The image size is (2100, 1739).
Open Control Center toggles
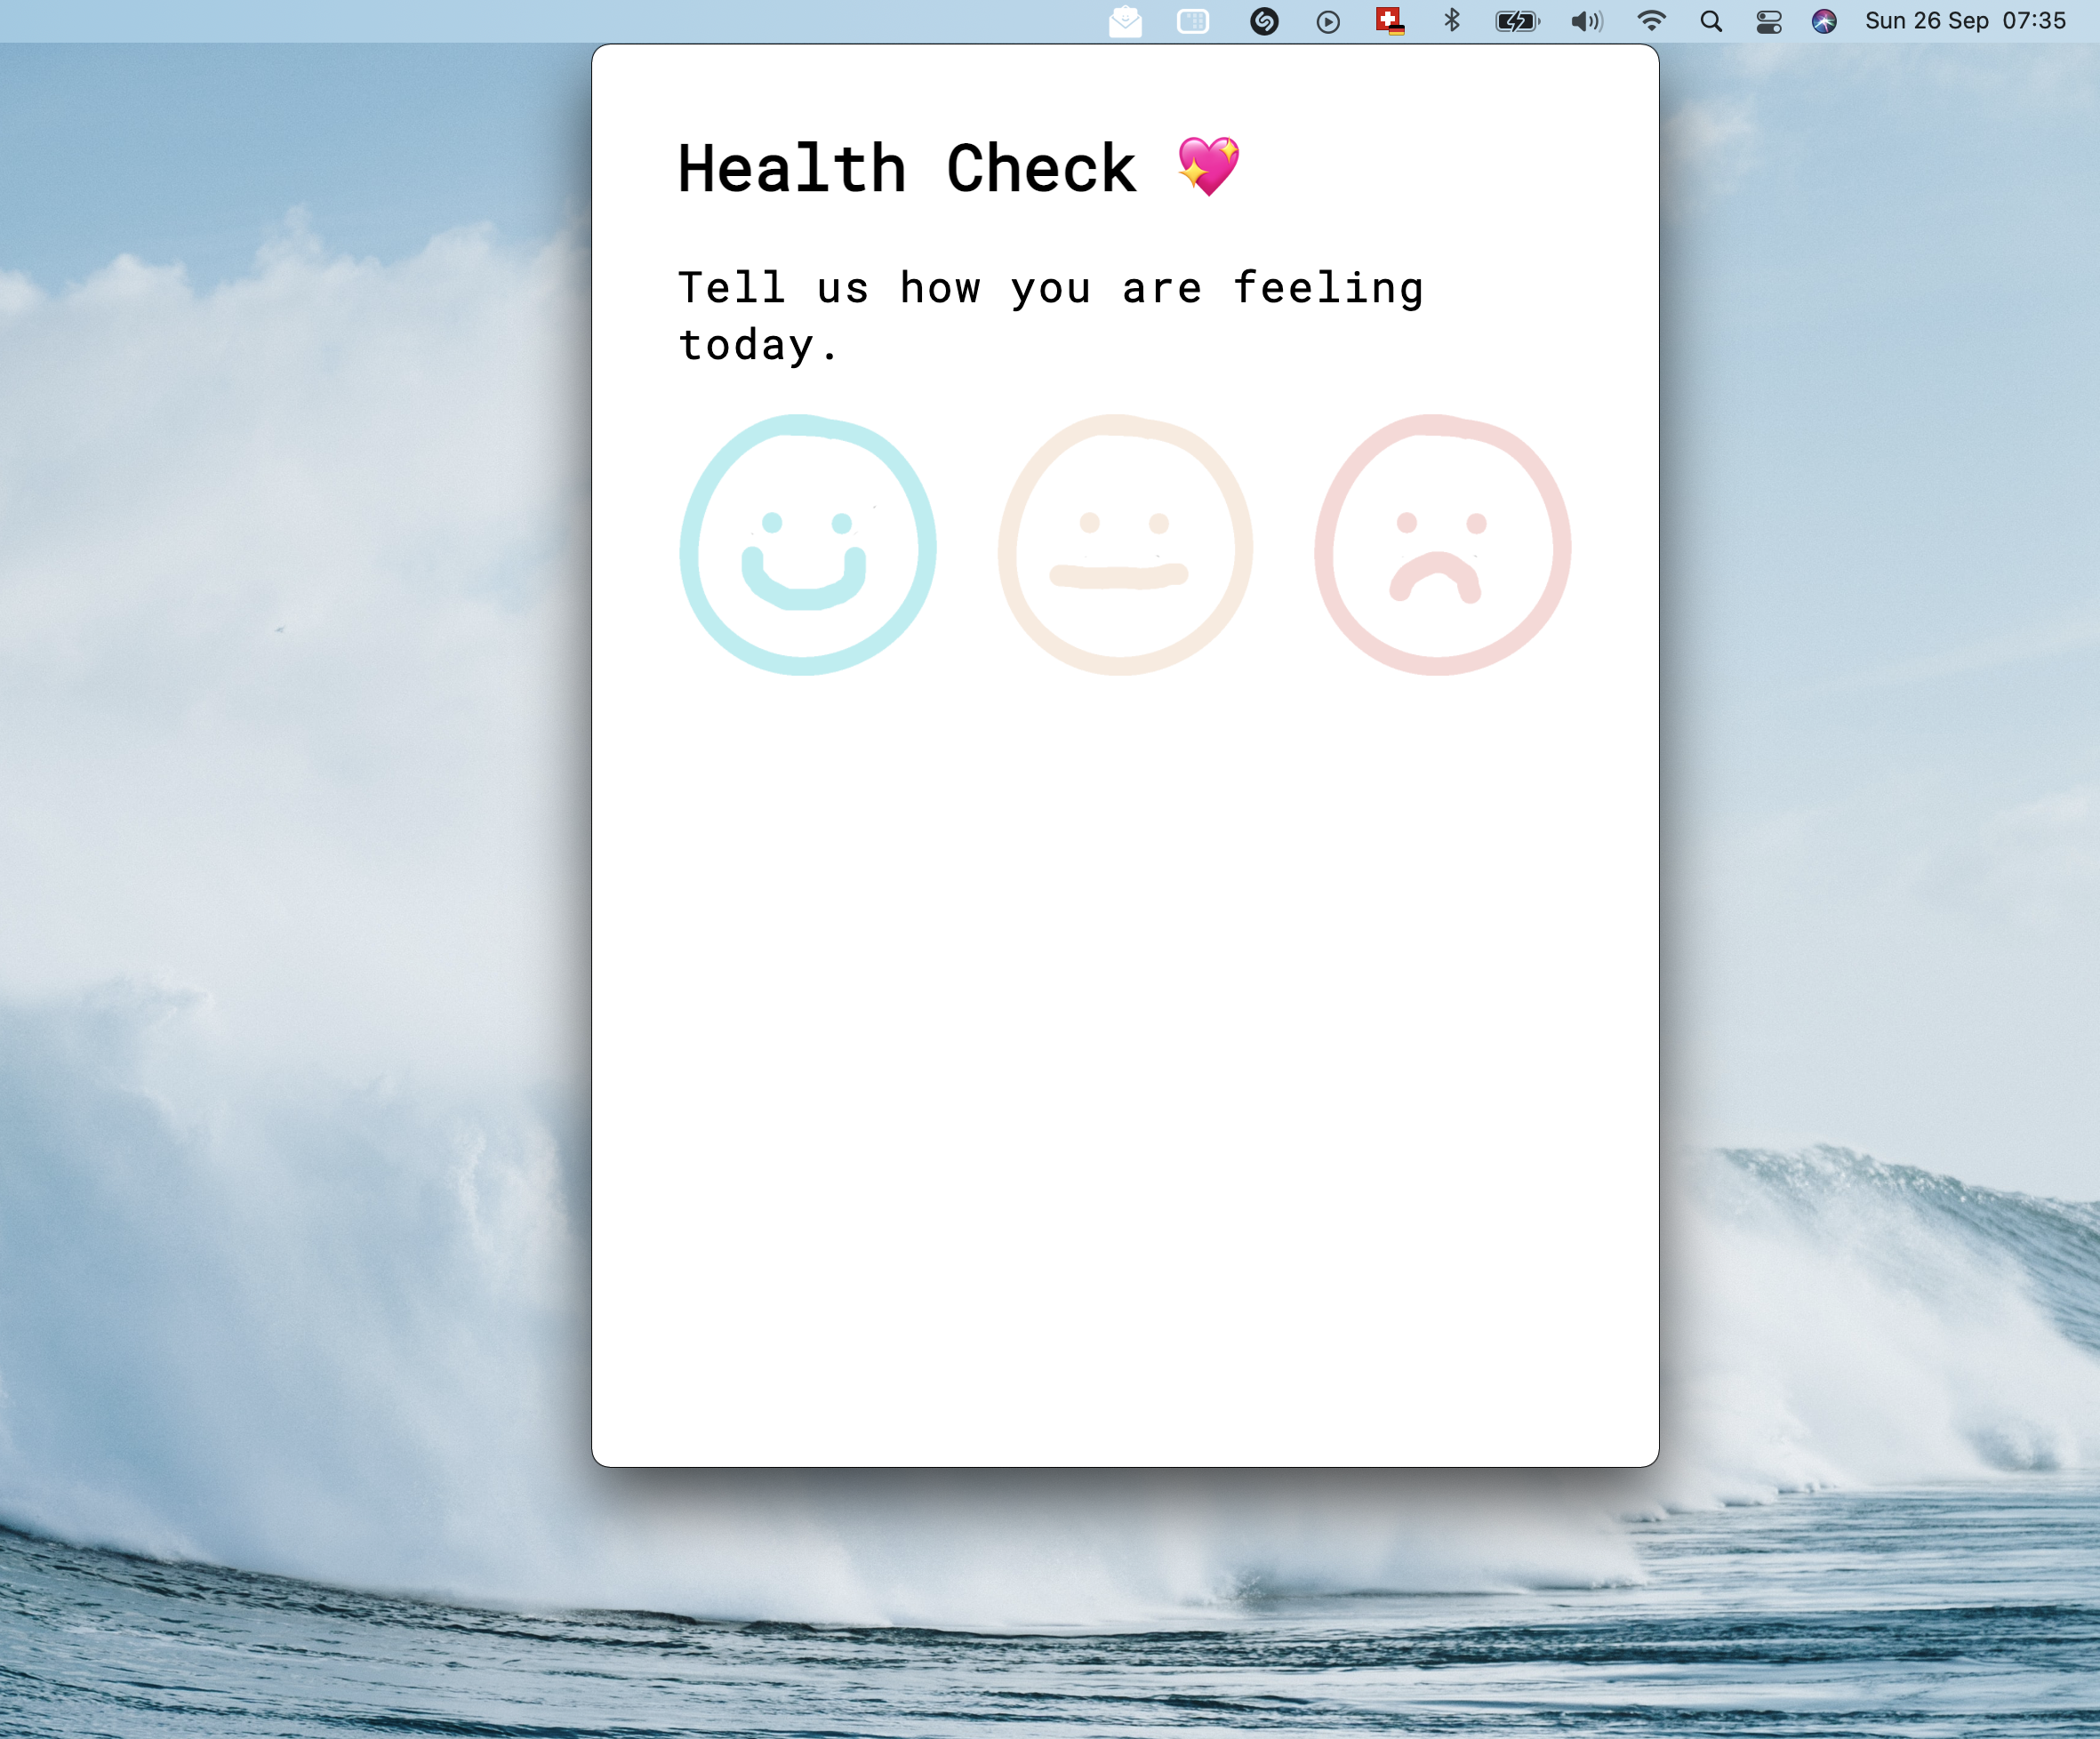click(x=1769, y=21)
